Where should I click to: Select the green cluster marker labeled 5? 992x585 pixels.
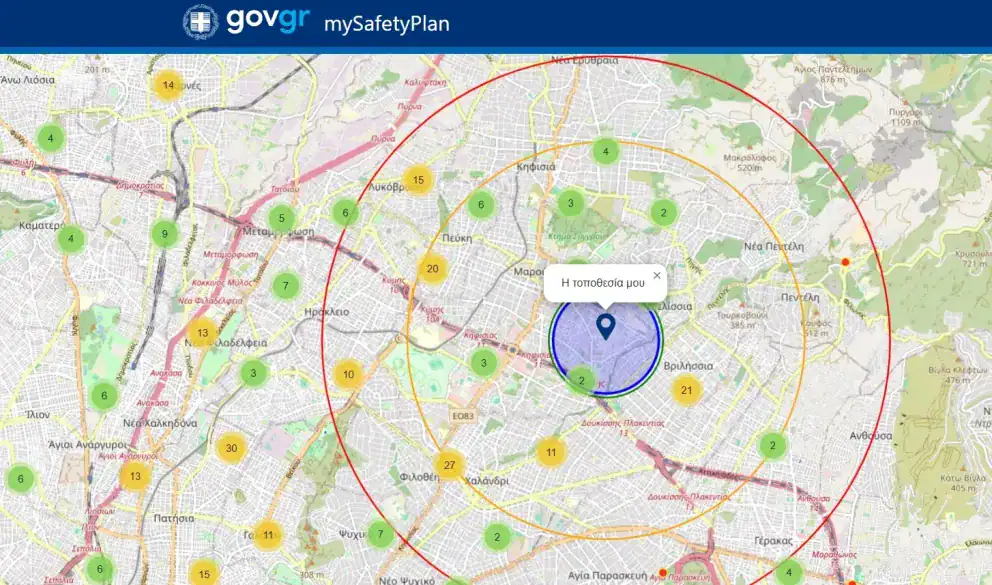(x=282, y=218)
